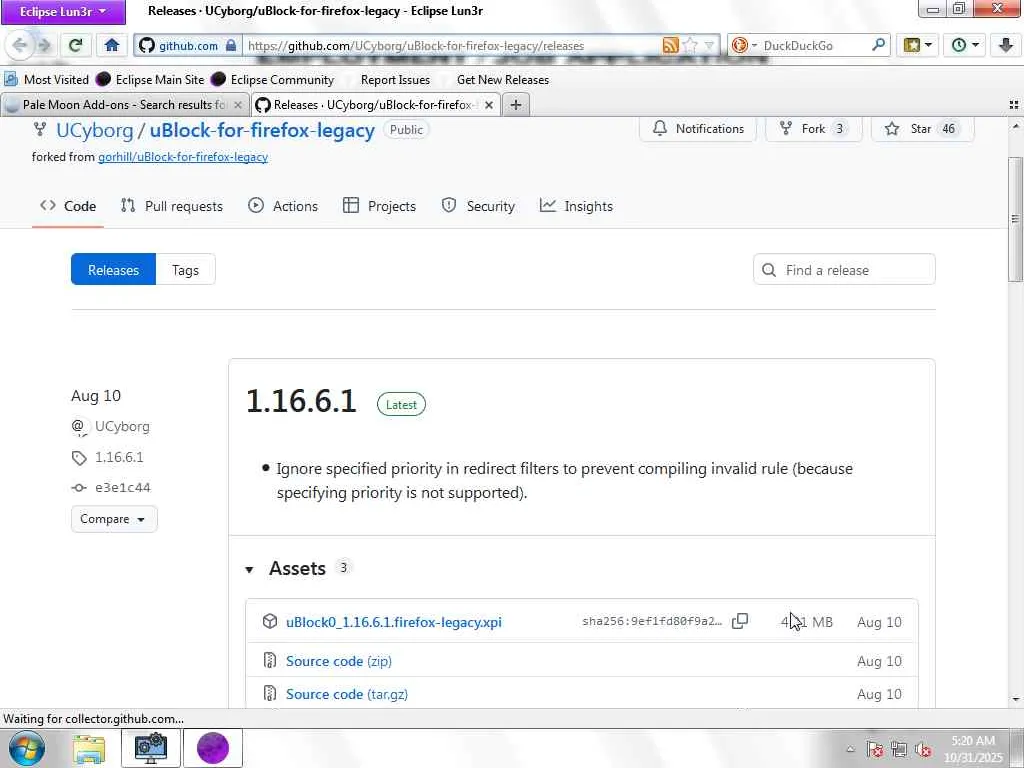Viewport: 1024px width, 768px height.
Task: Click the Notifications bell button
Action: pos(698,129)
